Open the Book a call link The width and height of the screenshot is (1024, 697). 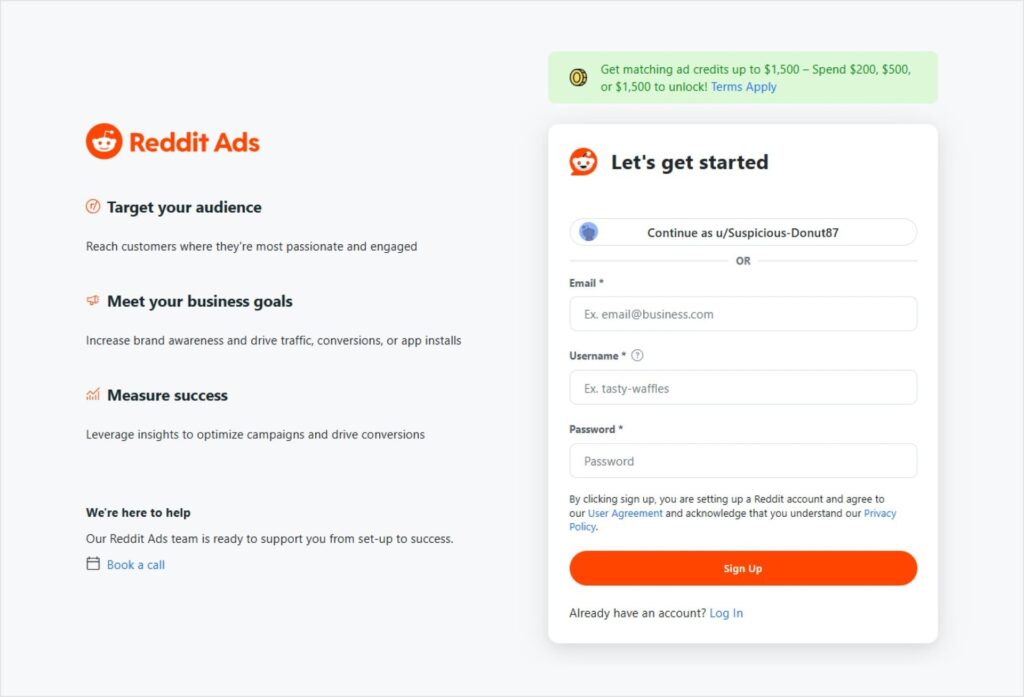(x=136, y=565)
